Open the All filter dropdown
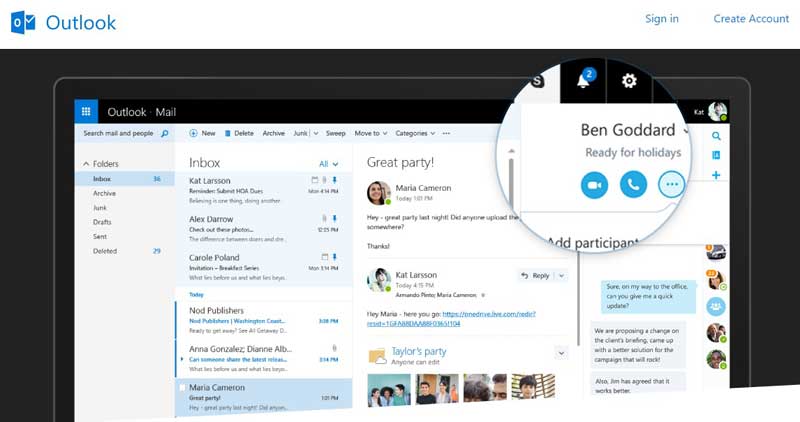The height and width of the screenshot is (422, 800). pyautogui.click(x=329, y=164)
